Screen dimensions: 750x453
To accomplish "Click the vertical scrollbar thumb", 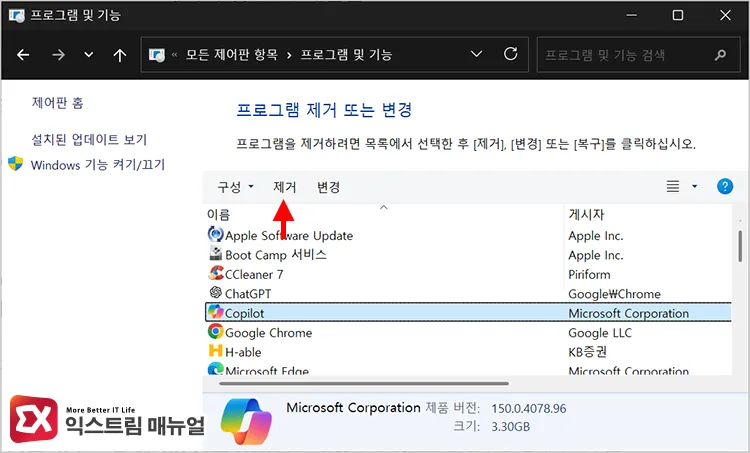I will pos(740,245).
